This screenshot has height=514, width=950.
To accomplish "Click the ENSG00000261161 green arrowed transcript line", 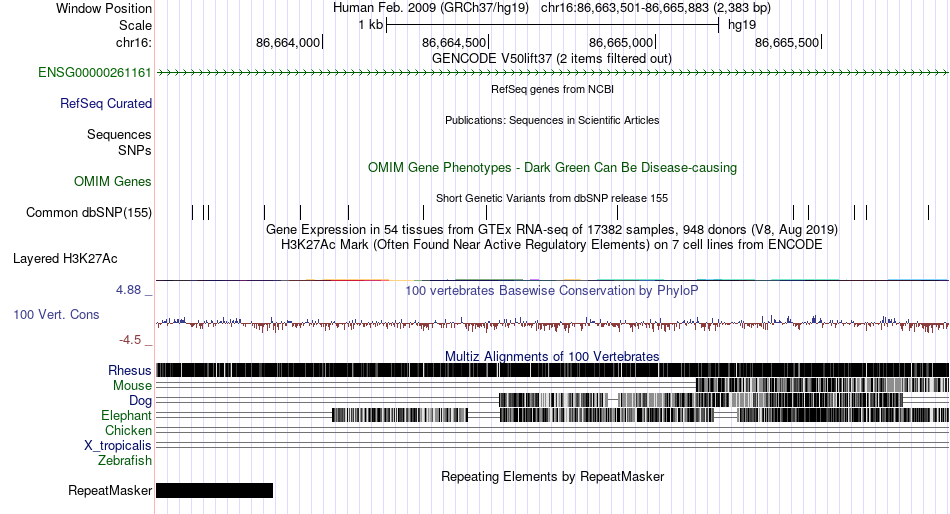I will click(552, 73).
